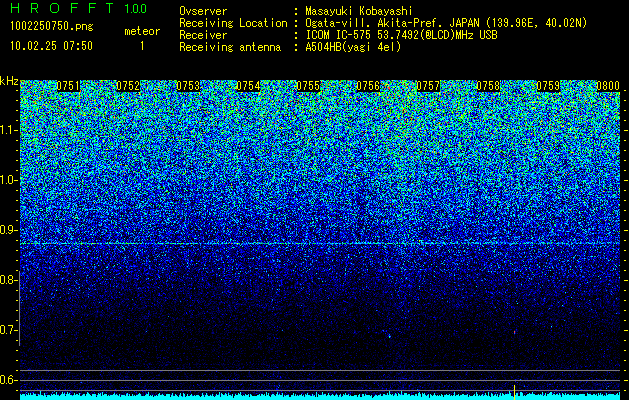Click the kHz axis unit label
This screenshot has height=400, width=629.
(x=9, y=81)
